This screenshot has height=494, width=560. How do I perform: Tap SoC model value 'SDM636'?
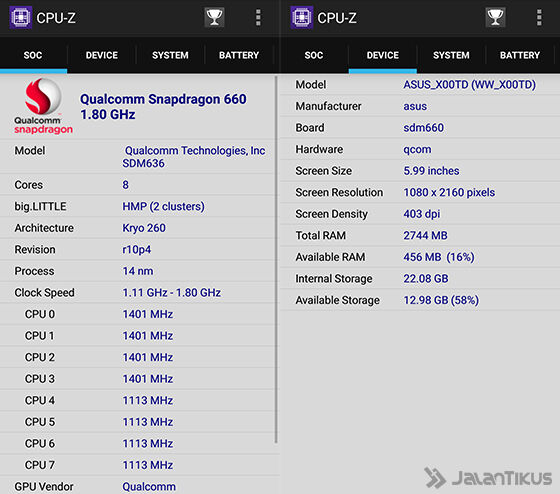(x=144, y=164)
